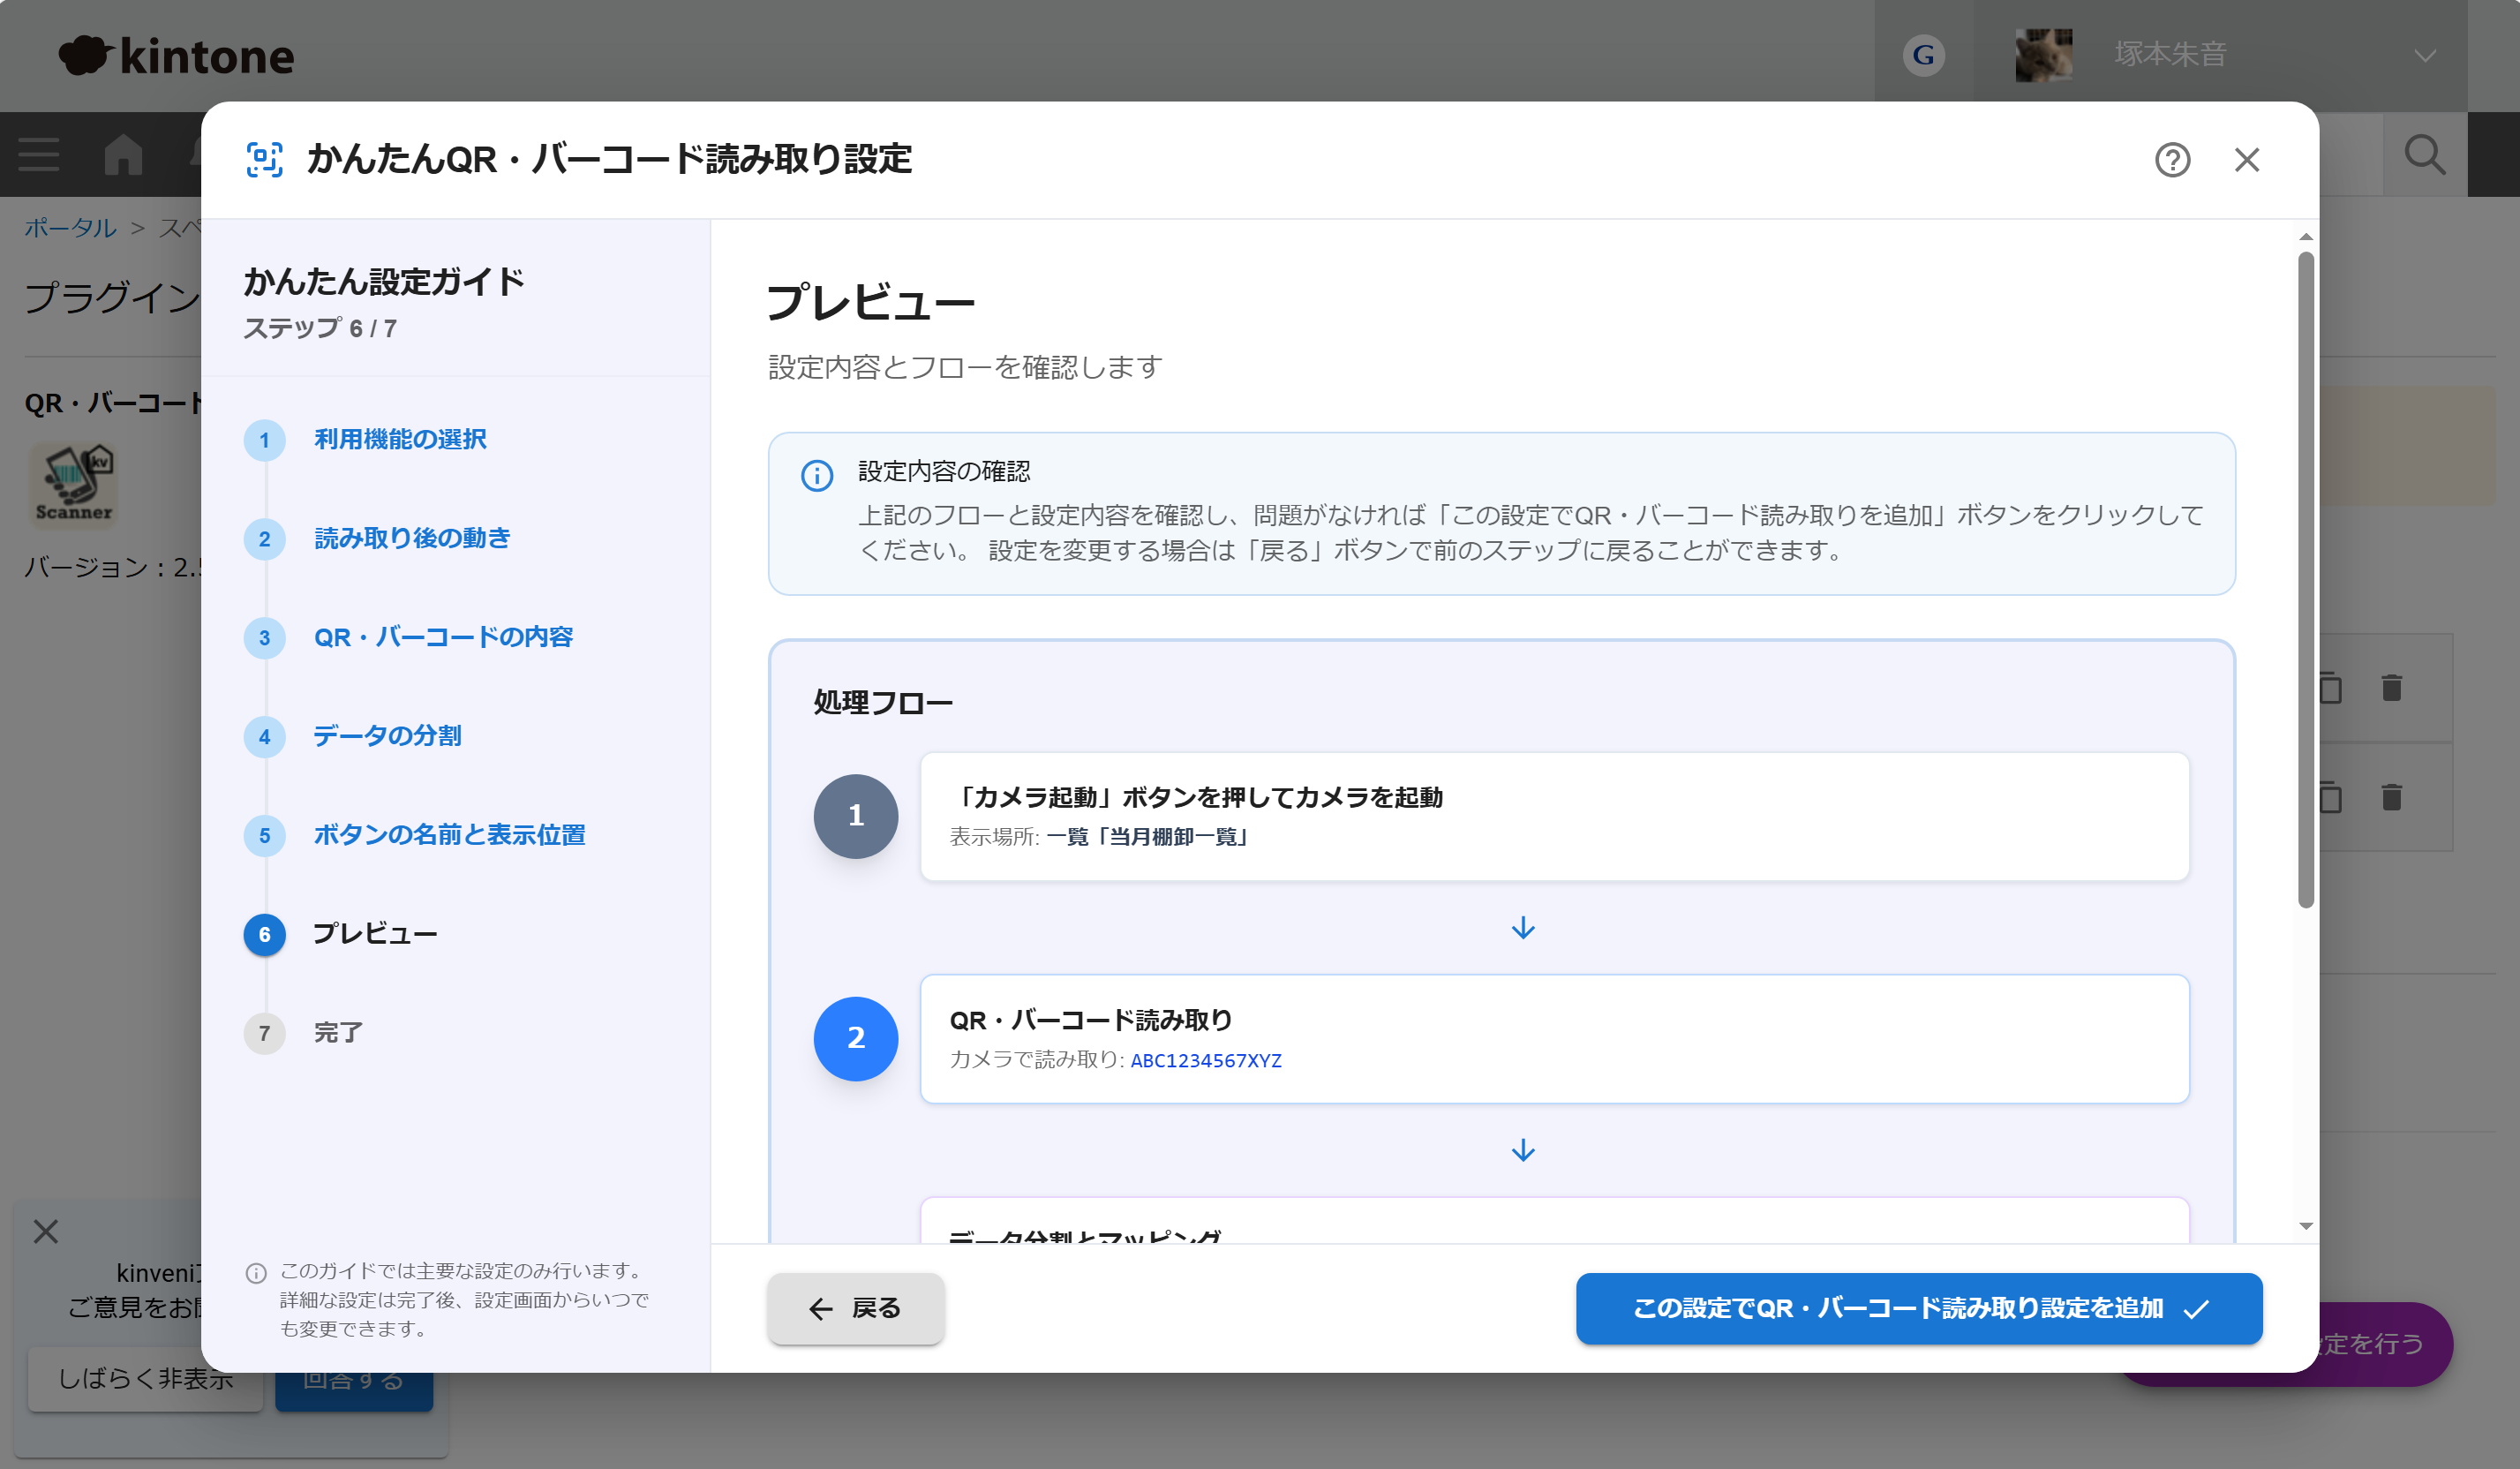Delete the first setting row with trash icon

pos(2391,688)
